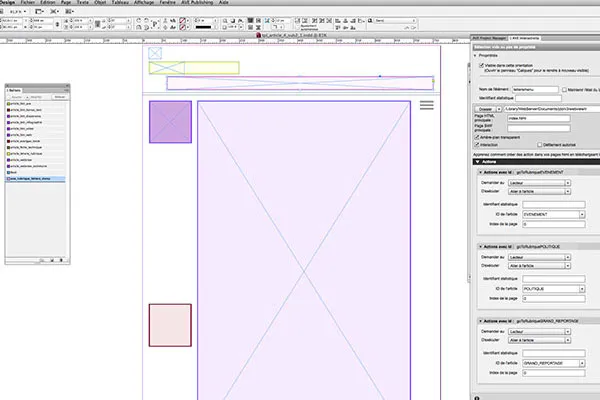Screen dimensions: 600x400
Task: Select the Calques panel tab
Action: tap(15, 90)
